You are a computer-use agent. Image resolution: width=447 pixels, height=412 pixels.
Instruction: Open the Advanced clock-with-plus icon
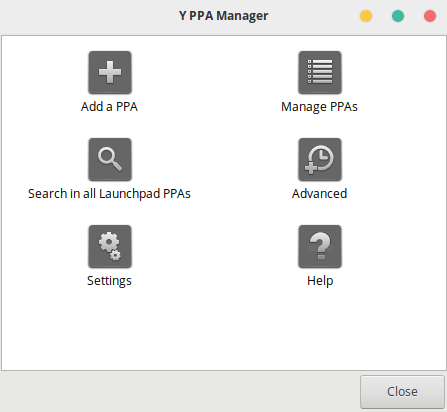point(320,159)
